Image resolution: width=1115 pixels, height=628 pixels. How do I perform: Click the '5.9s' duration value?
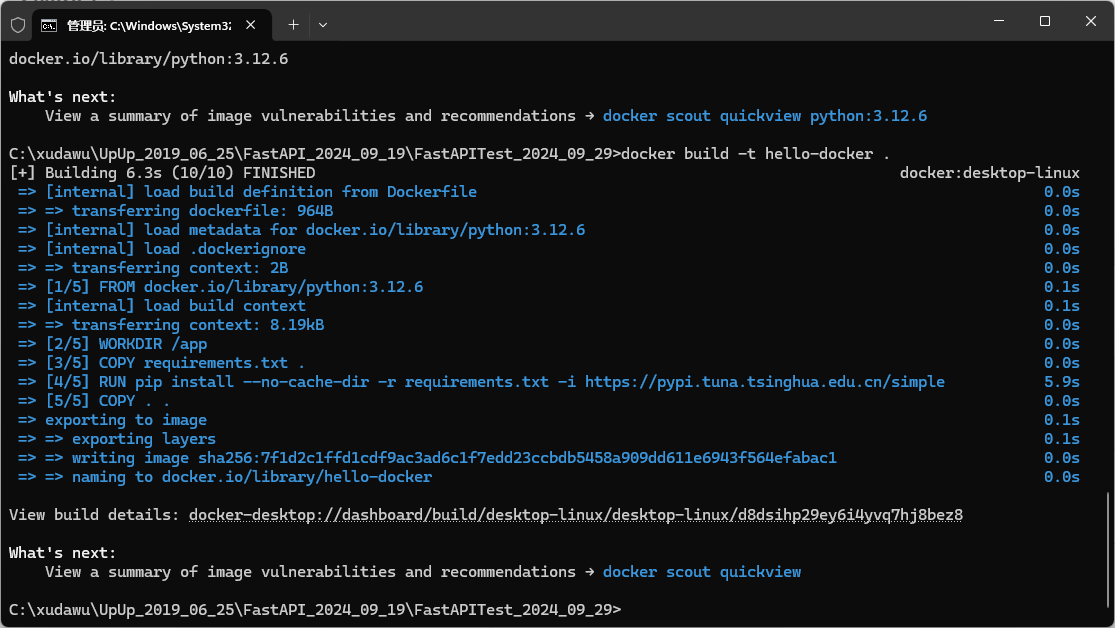[1062, 382]
